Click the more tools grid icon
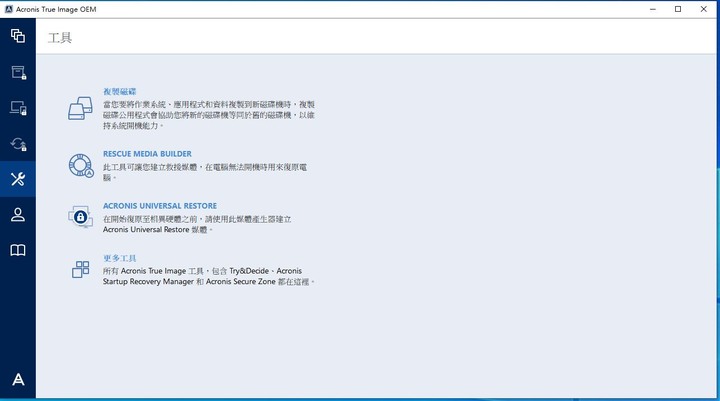The image size is (720, 401). point(80,269)
